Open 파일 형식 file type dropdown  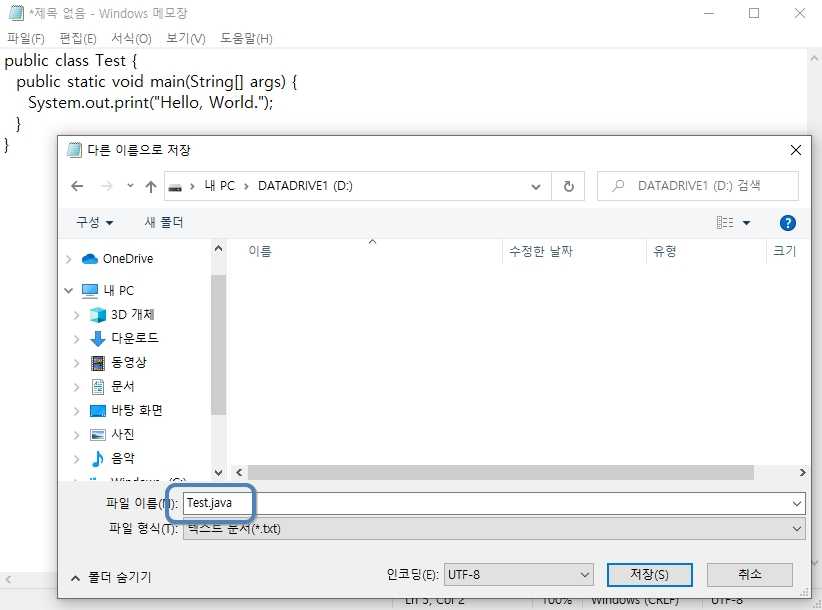coord(494,528)
